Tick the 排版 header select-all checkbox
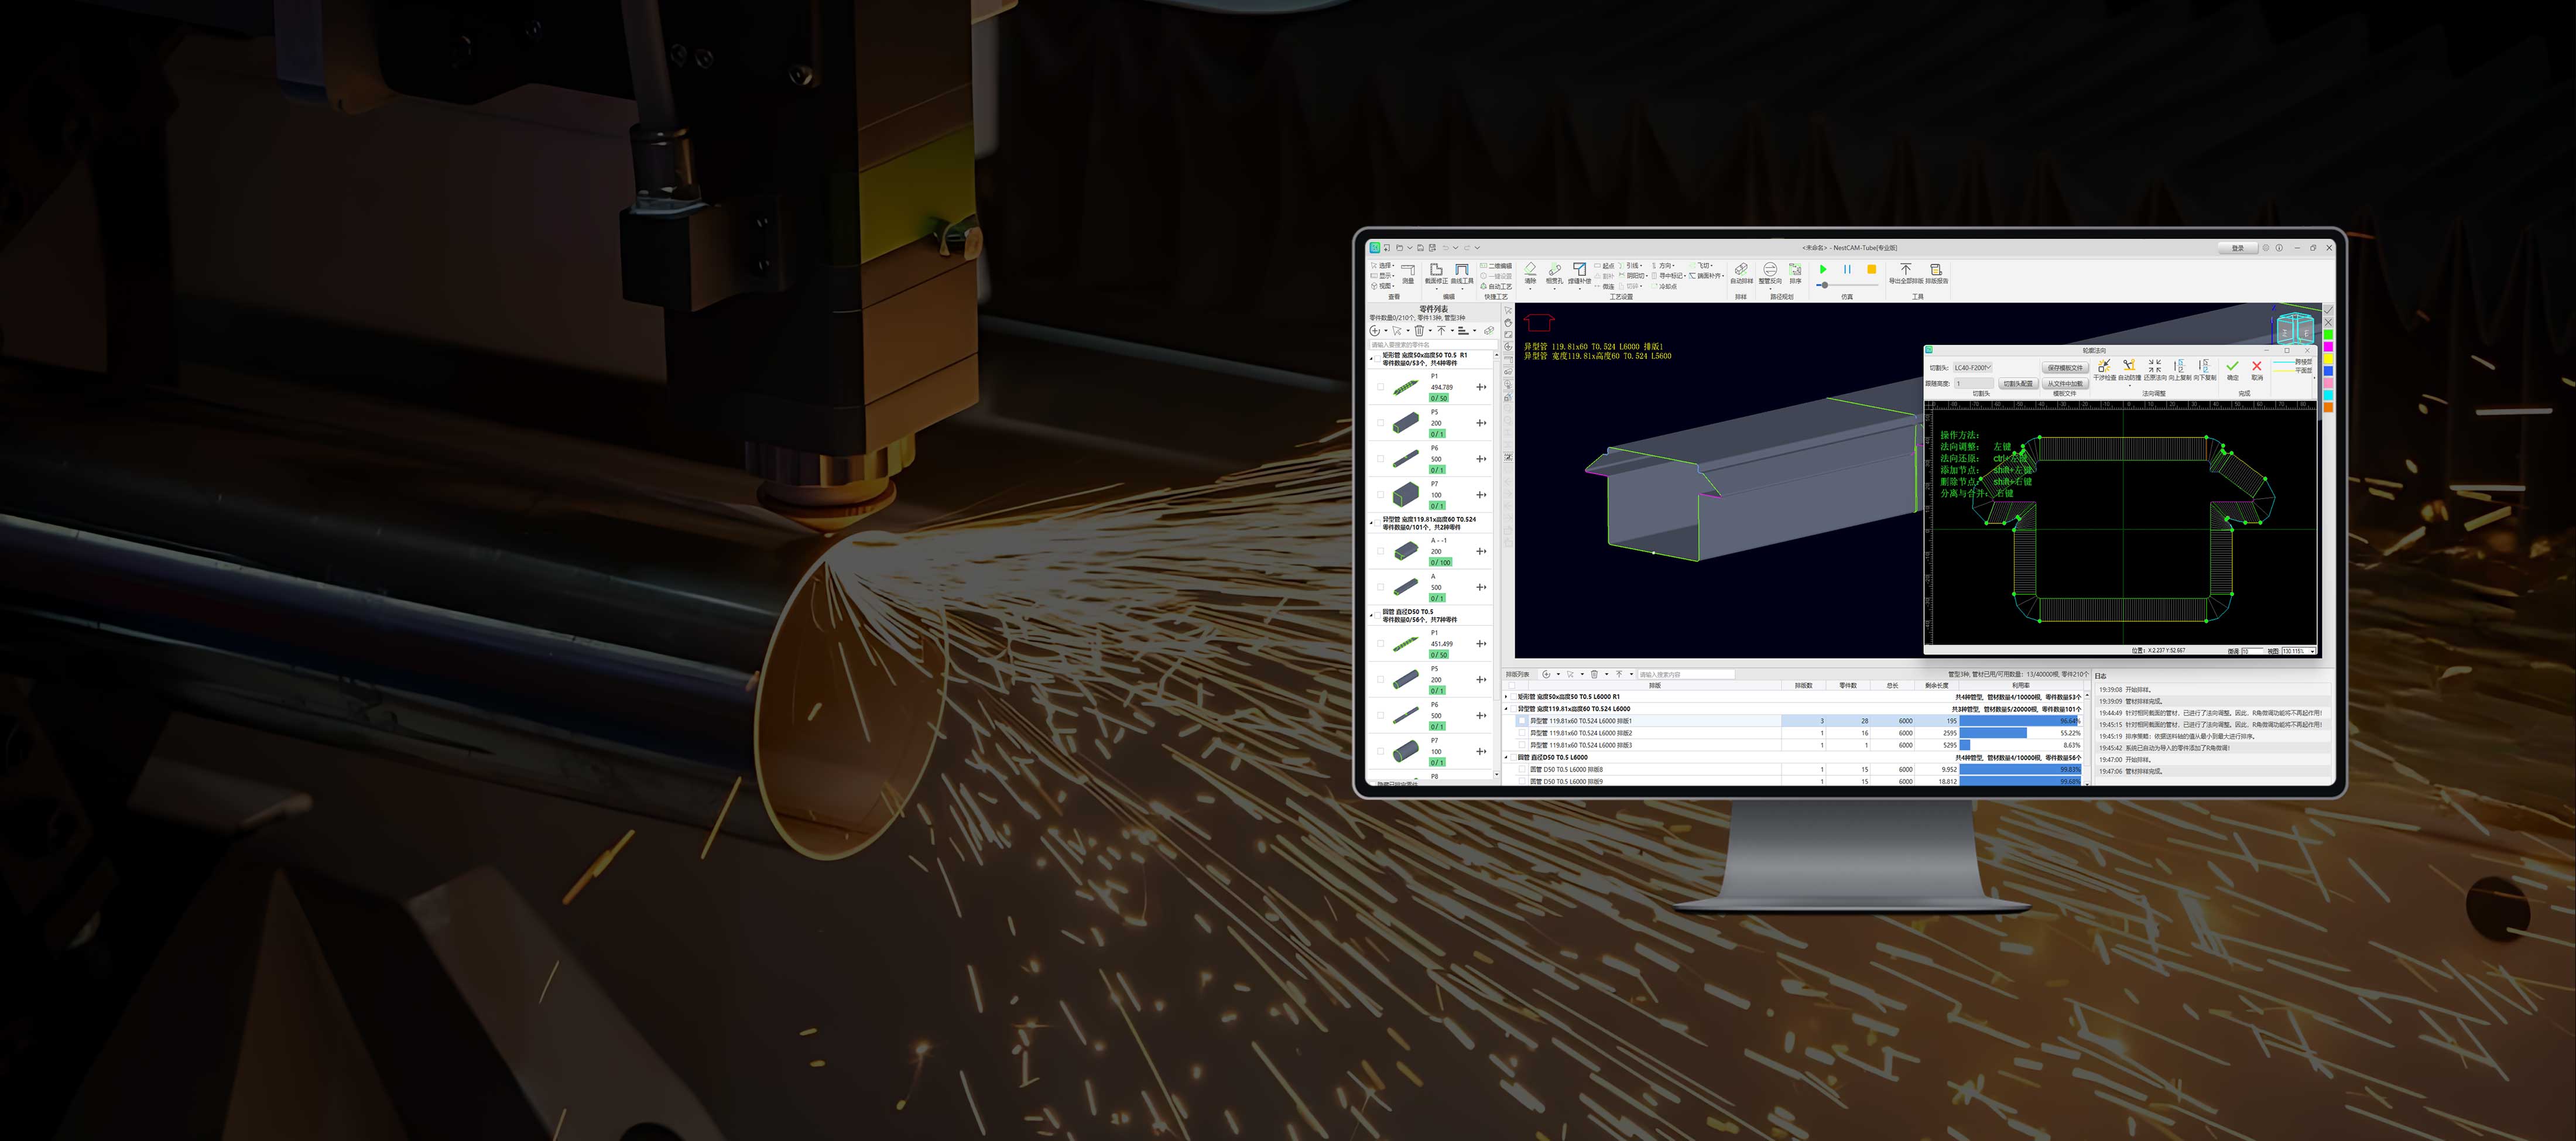This screenshot has height=1141, width=2576. pyautogui.click(x=1512, y=686)
